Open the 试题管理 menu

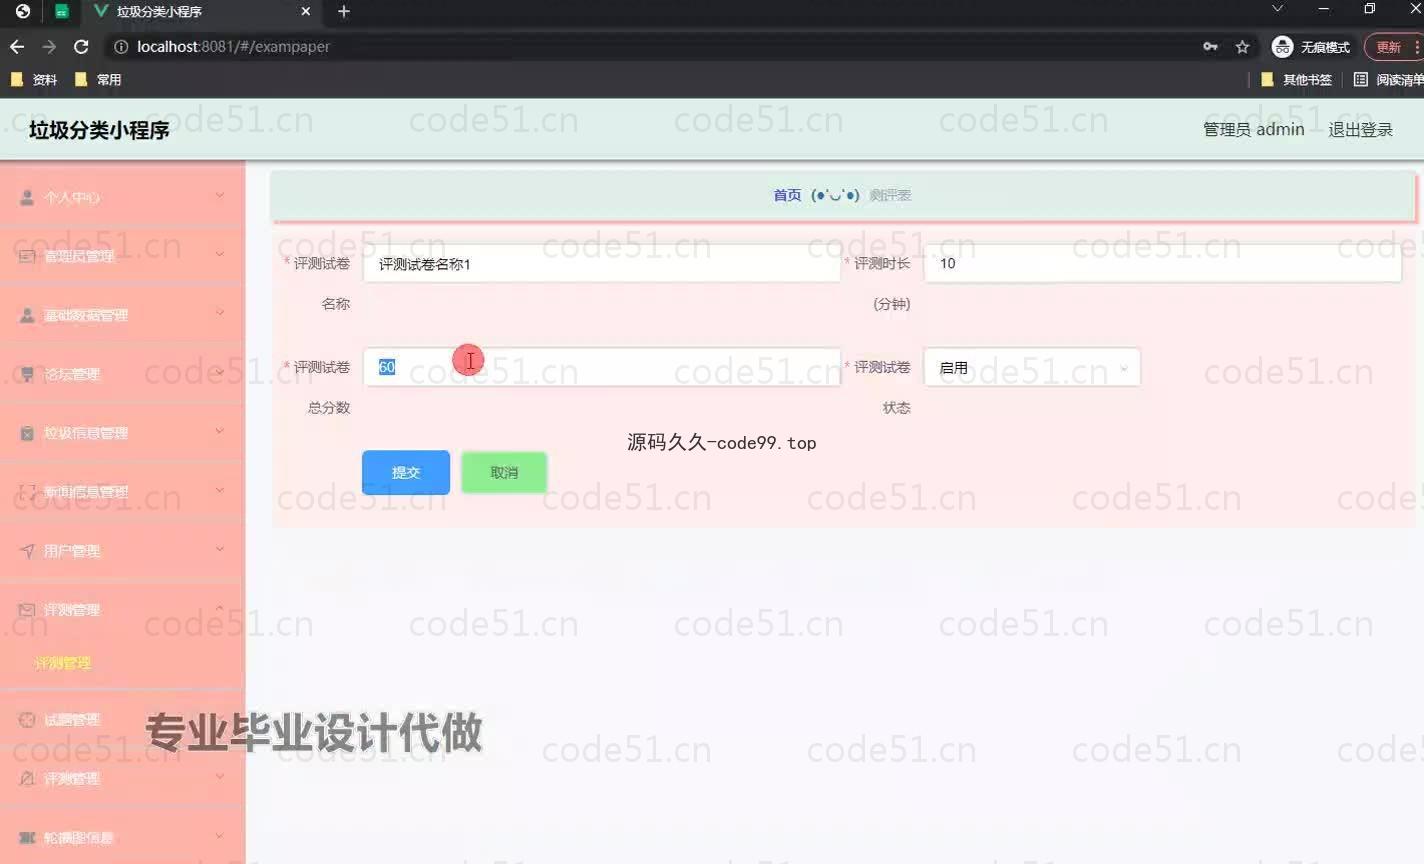tap(122, 720)
